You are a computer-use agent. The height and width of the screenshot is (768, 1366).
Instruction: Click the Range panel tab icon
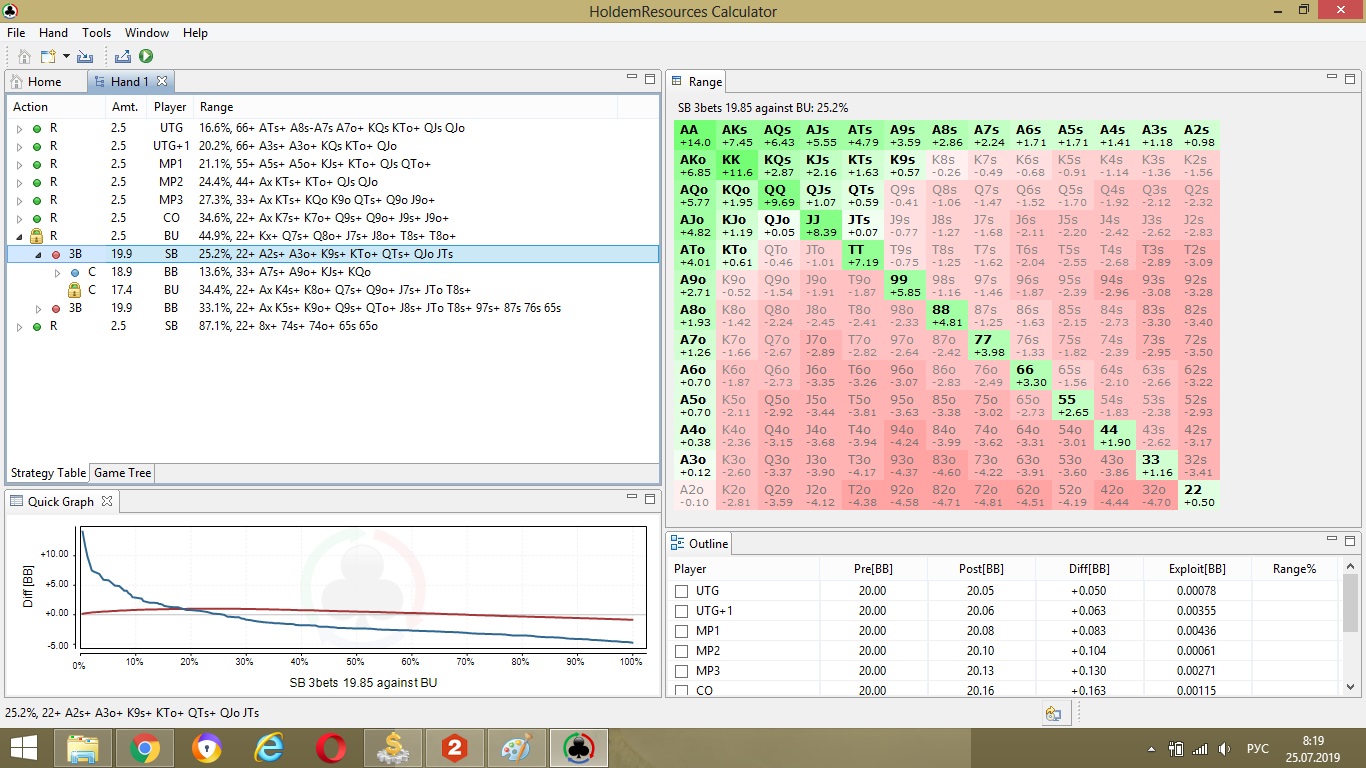click(x=677, y=82)
